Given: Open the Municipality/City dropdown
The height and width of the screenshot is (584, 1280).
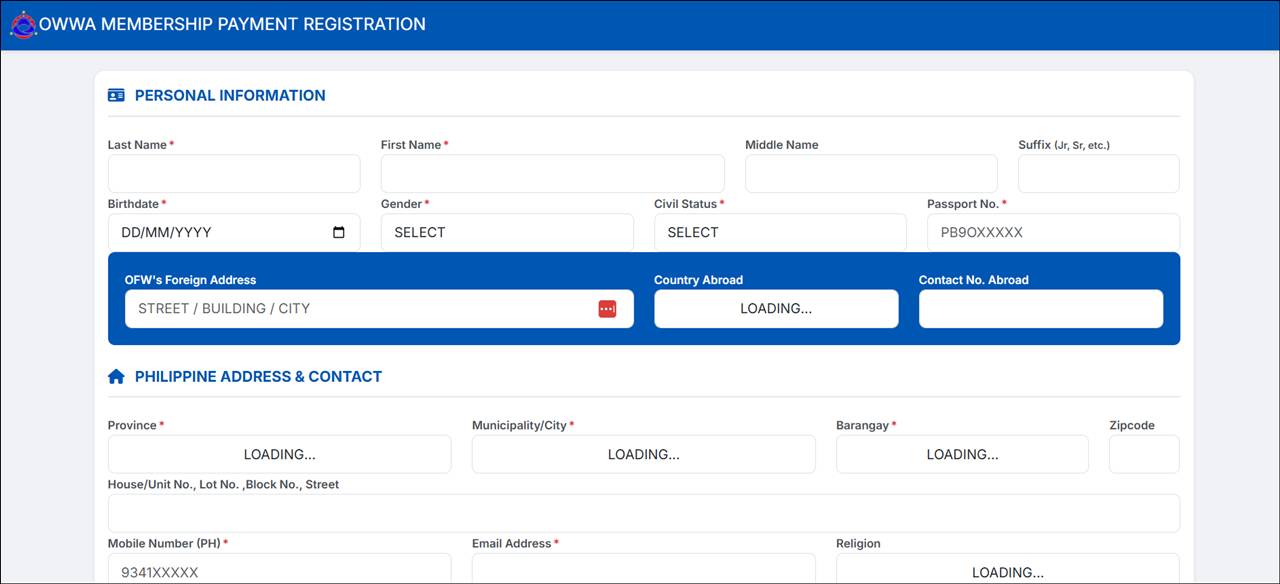Looking at the screenshot, I should click(x=644, y=454).
